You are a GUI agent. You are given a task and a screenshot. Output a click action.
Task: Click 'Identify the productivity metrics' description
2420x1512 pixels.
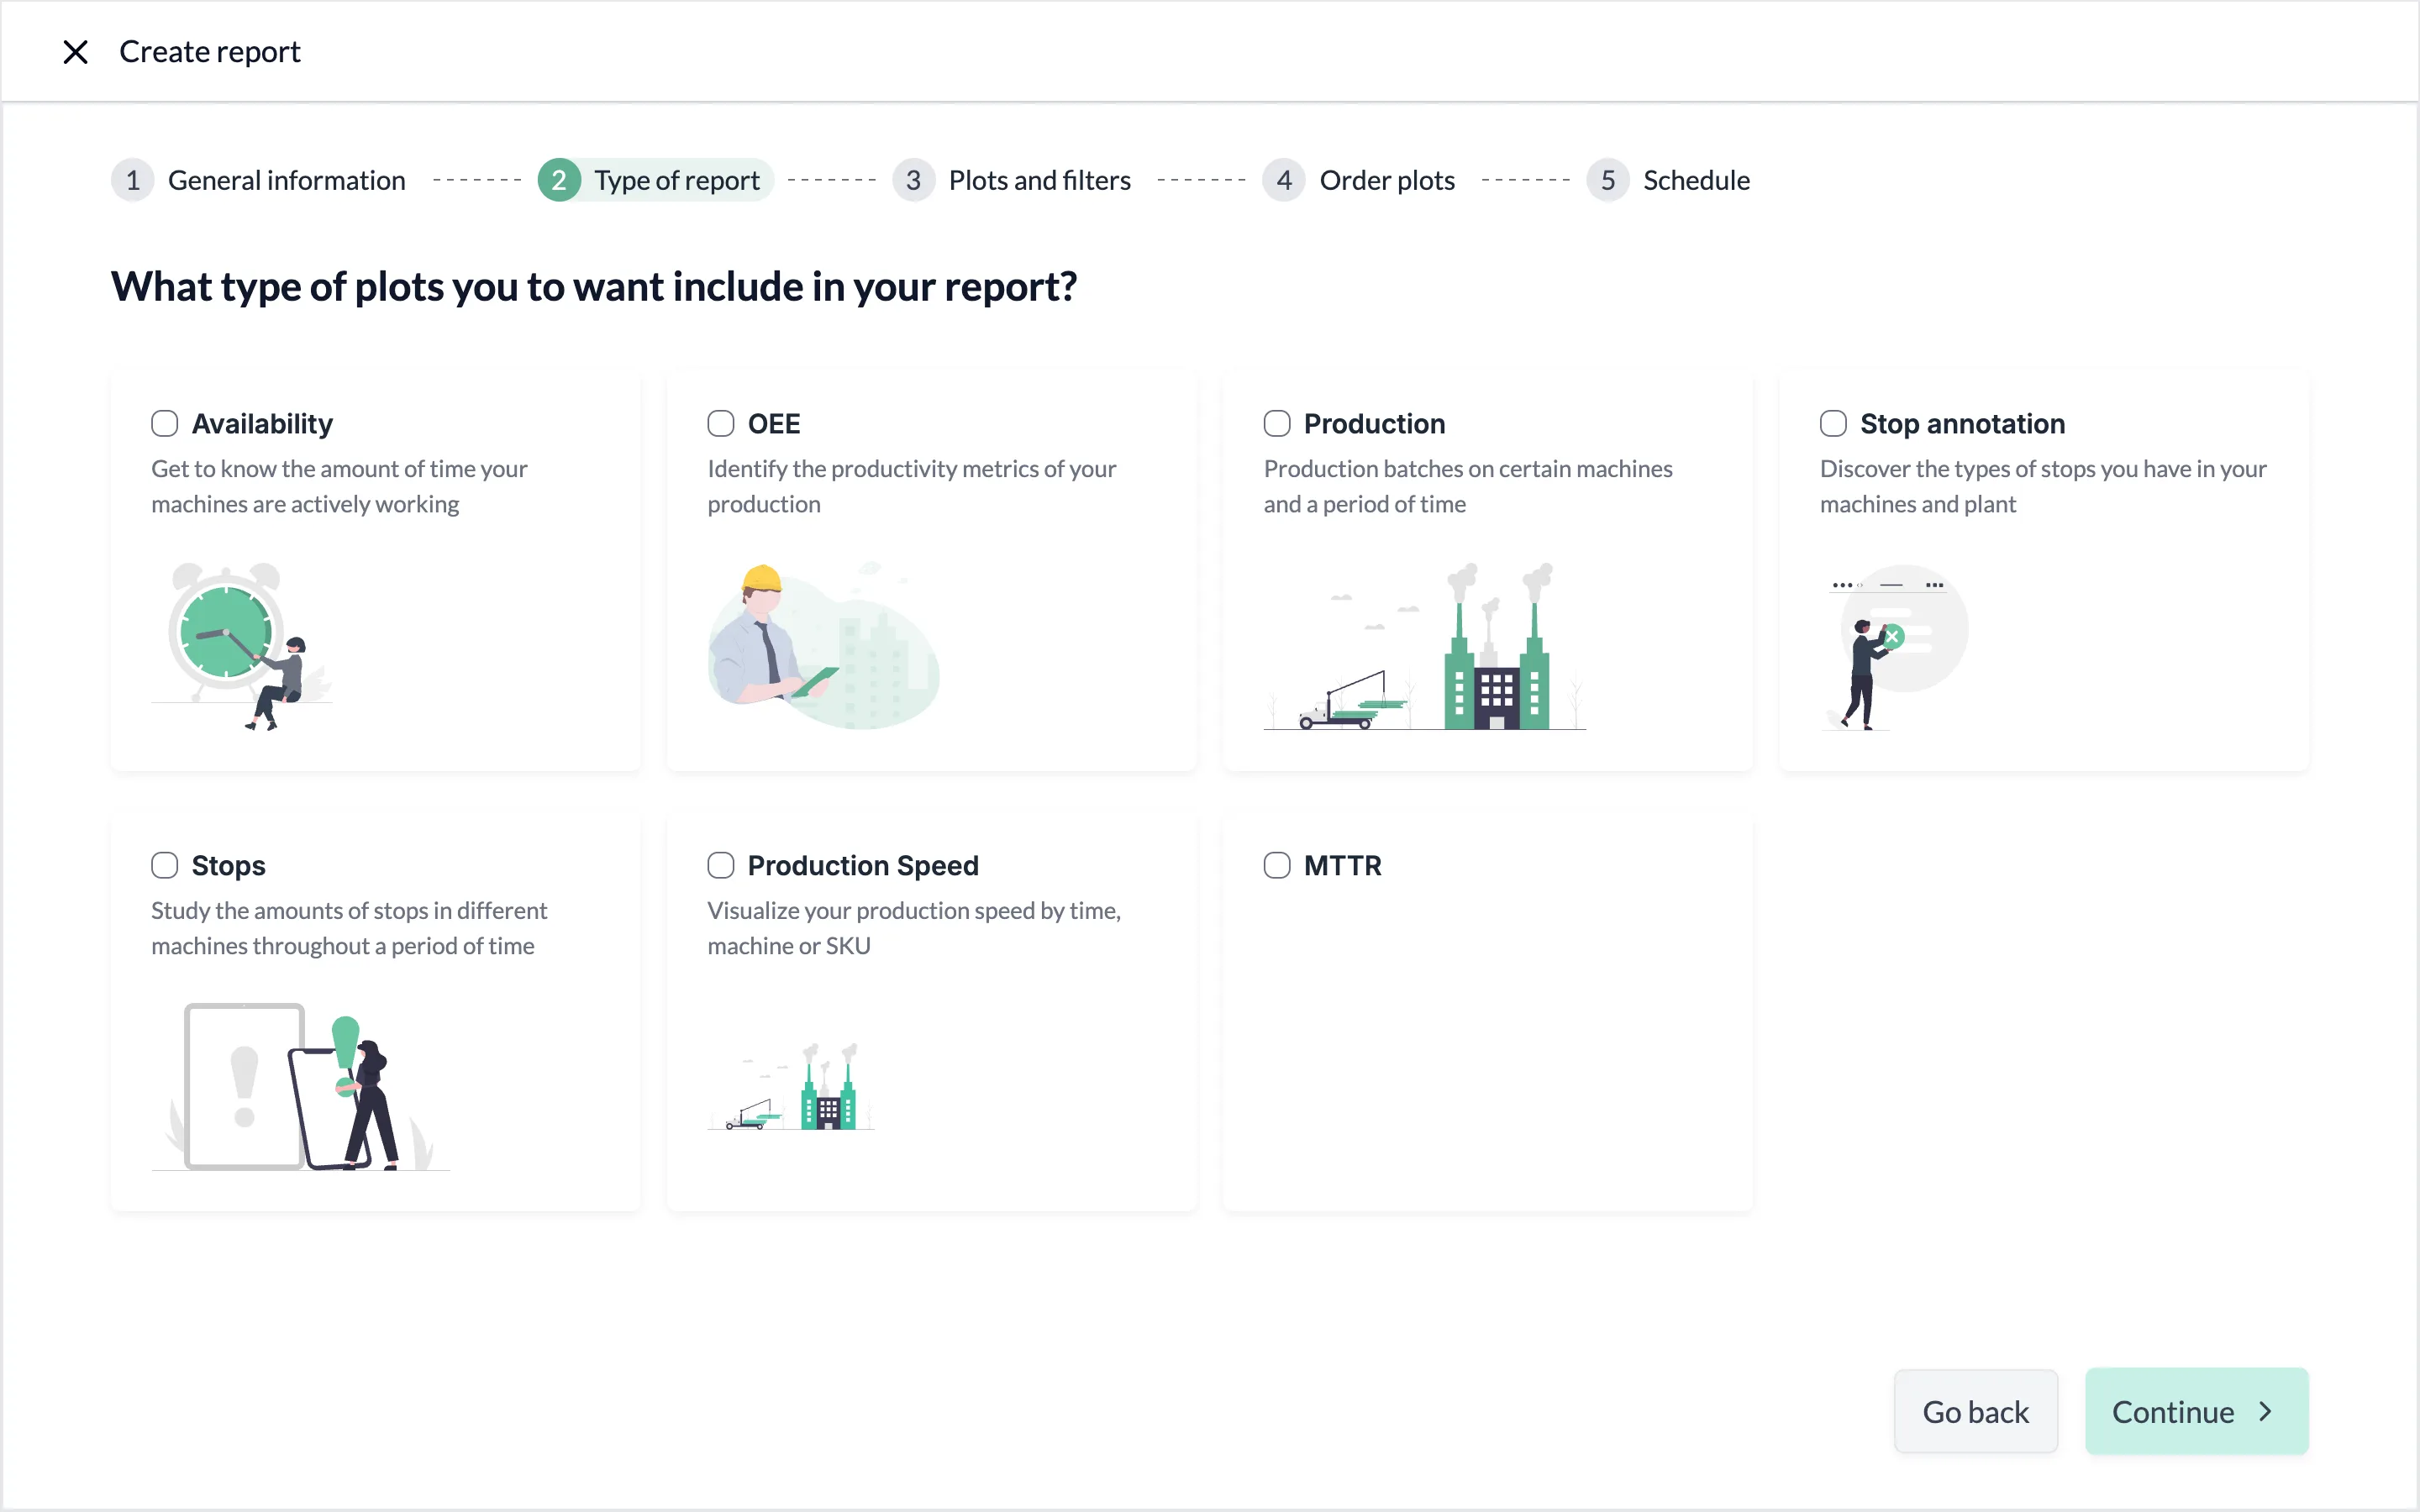[911, 486]
